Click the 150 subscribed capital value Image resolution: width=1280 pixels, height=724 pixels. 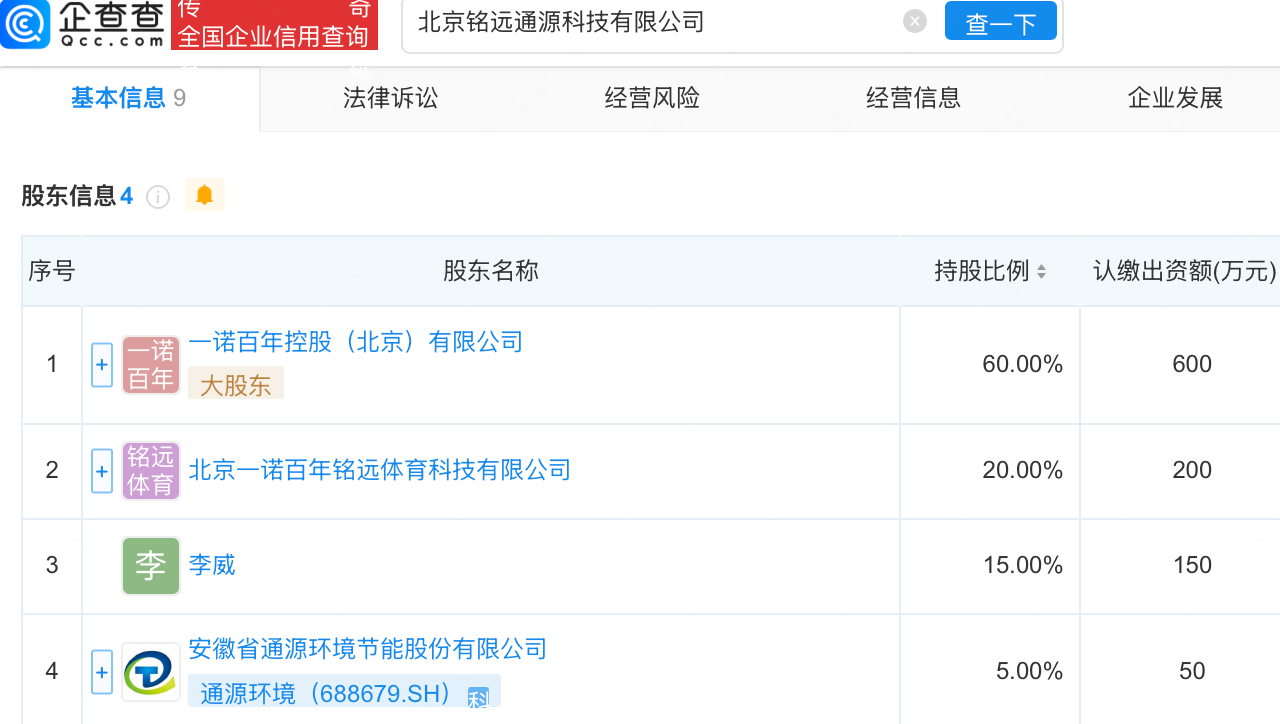tap(1192, 565)
